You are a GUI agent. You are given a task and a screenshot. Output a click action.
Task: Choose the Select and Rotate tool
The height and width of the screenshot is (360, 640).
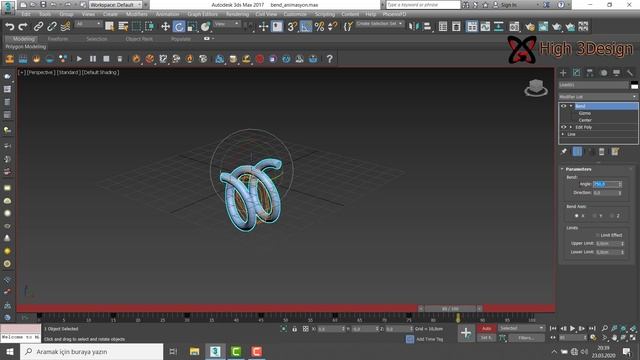tap(179, 27)
